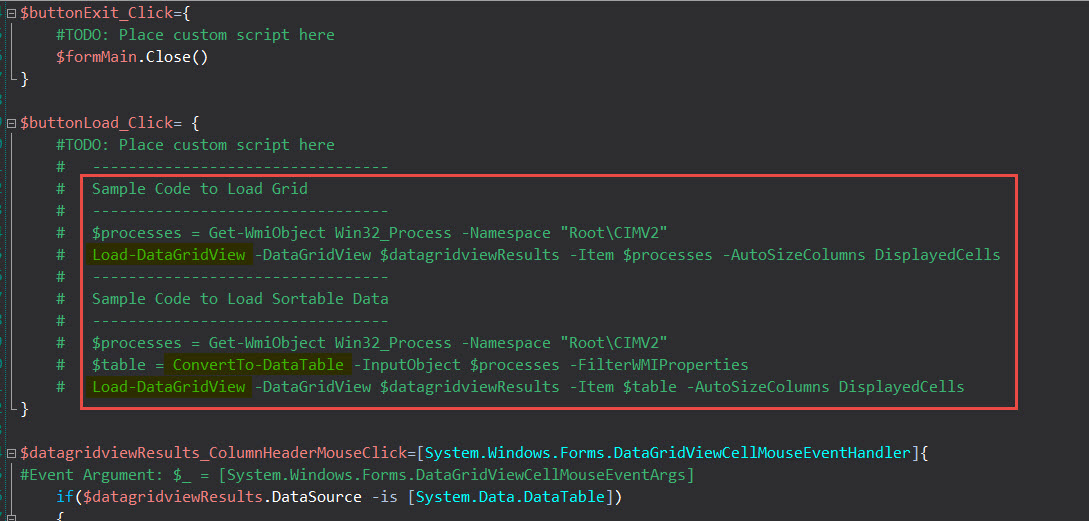Click the TODO comment inside $buttonLoad_Click

pyautogui.click(x=195, y=145)
